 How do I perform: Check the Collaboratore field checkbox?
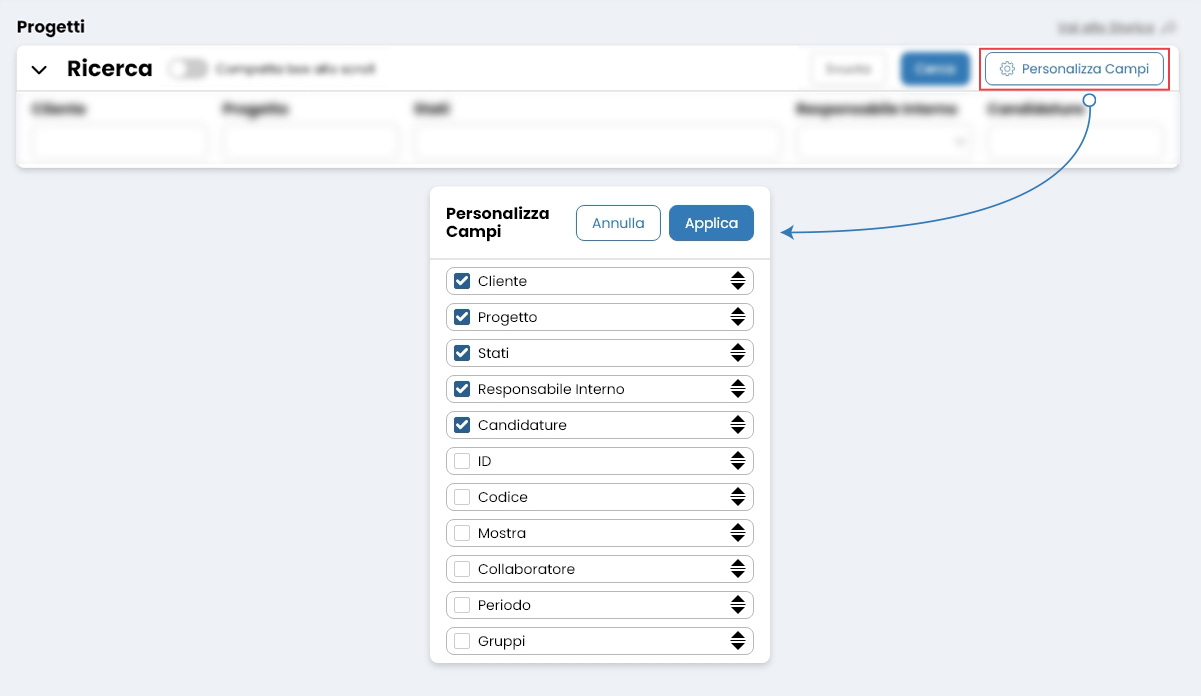[x=462, y=569]
